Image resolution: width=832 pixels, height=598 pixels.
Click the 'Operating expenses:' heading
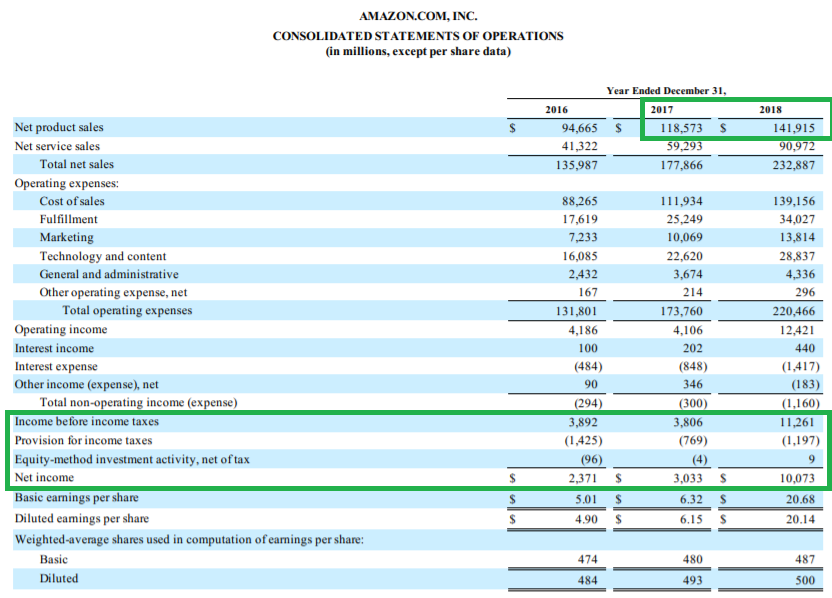(67, 183)
